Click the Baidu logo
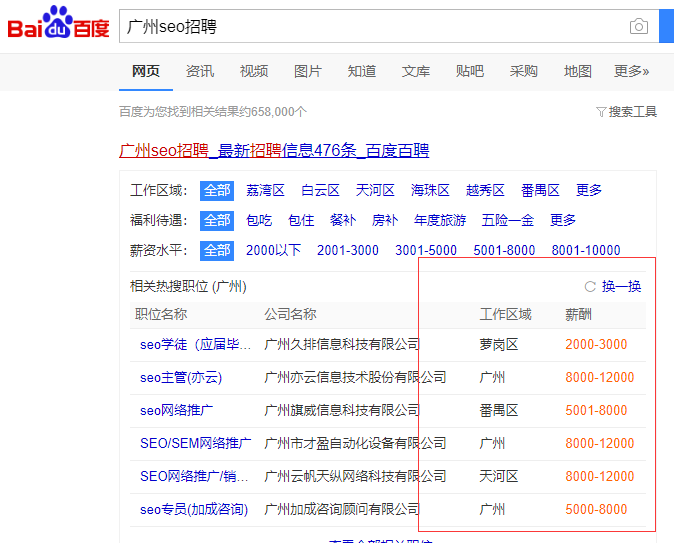Image resolution: width=674 pixels, height=543 pixels. 58,25
